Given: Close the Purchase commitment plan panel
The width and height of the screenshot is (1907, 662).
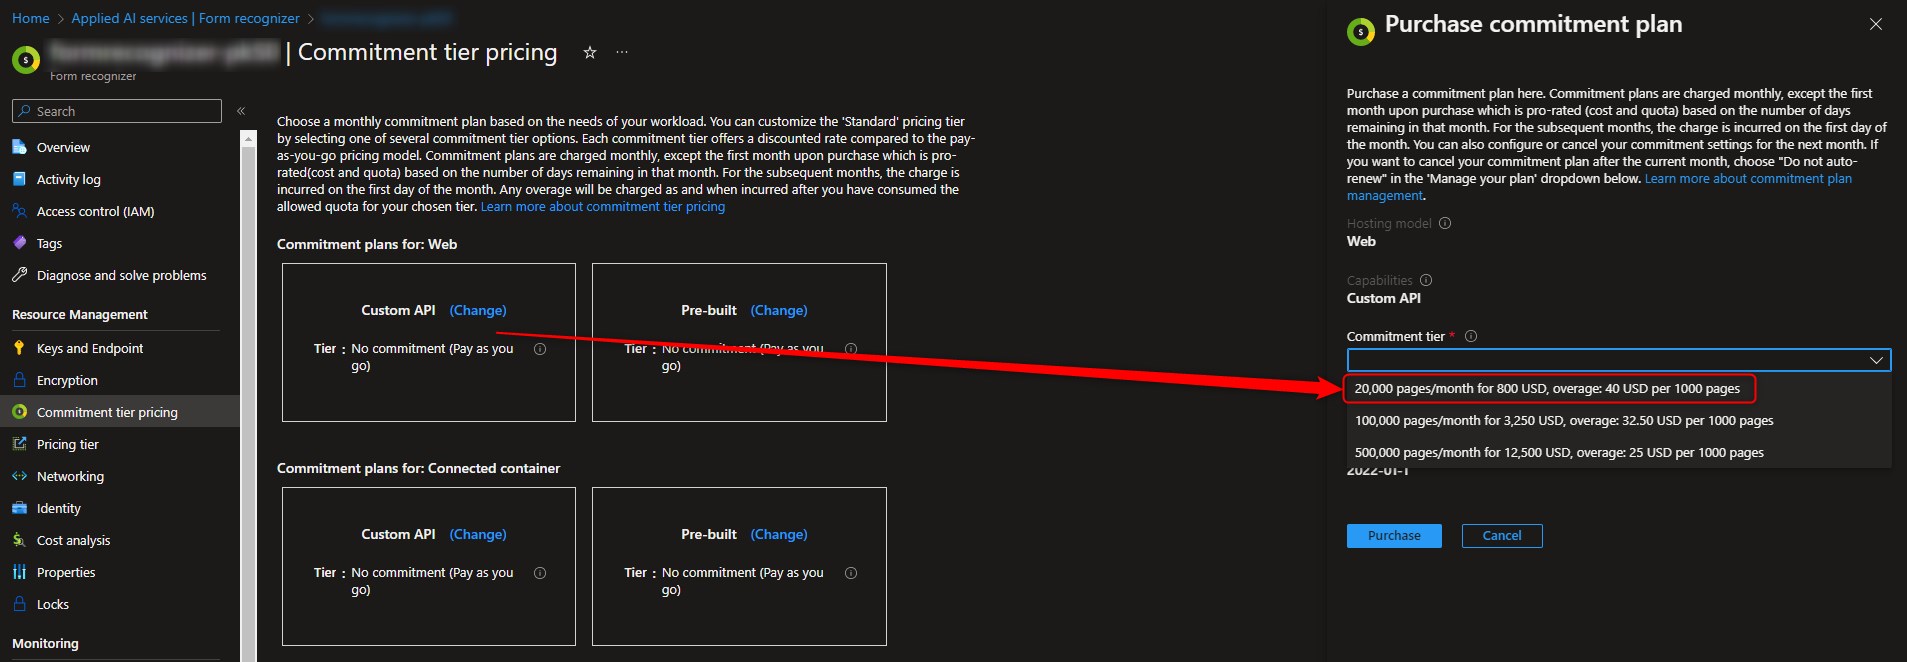Looking at the screenshot, I should tap(1876, 24).
